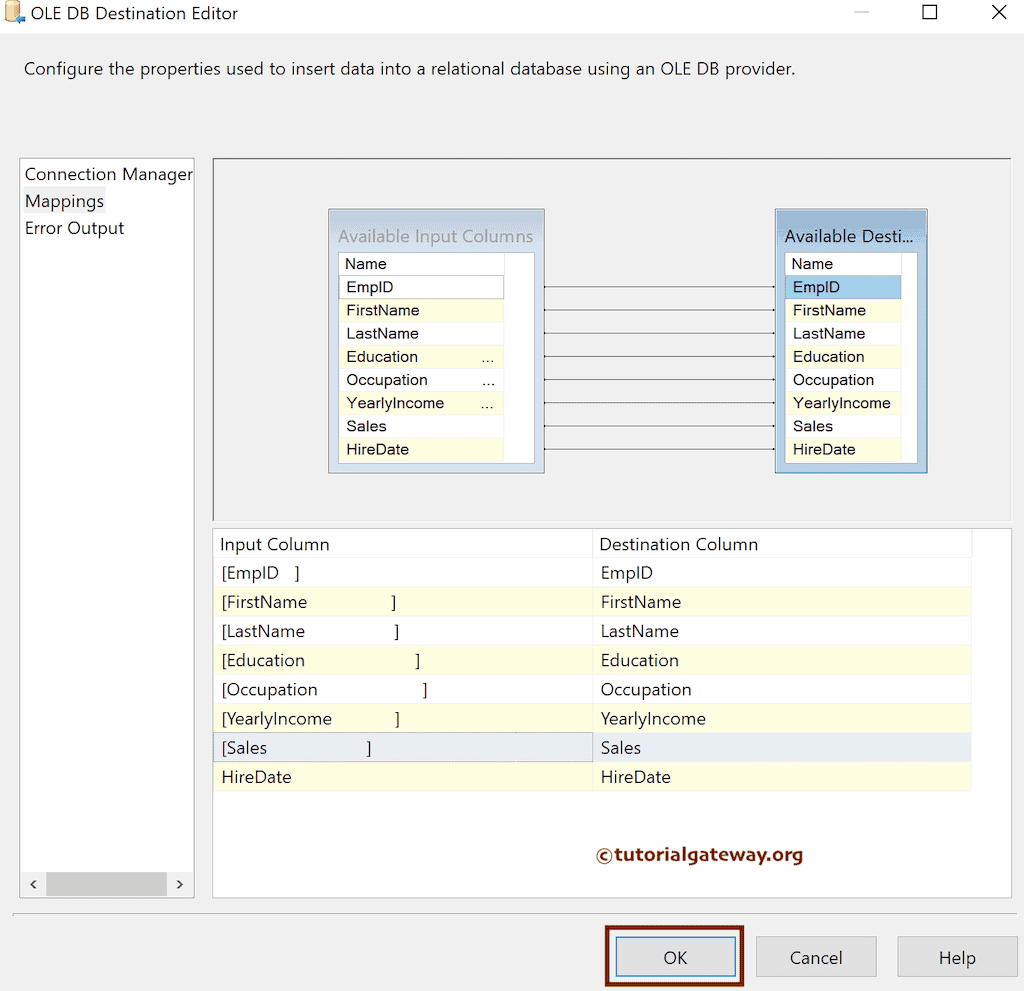Switch to the Error Output page
The image size is (1024, 991).
pyautogui.click(x=74, y=228)
